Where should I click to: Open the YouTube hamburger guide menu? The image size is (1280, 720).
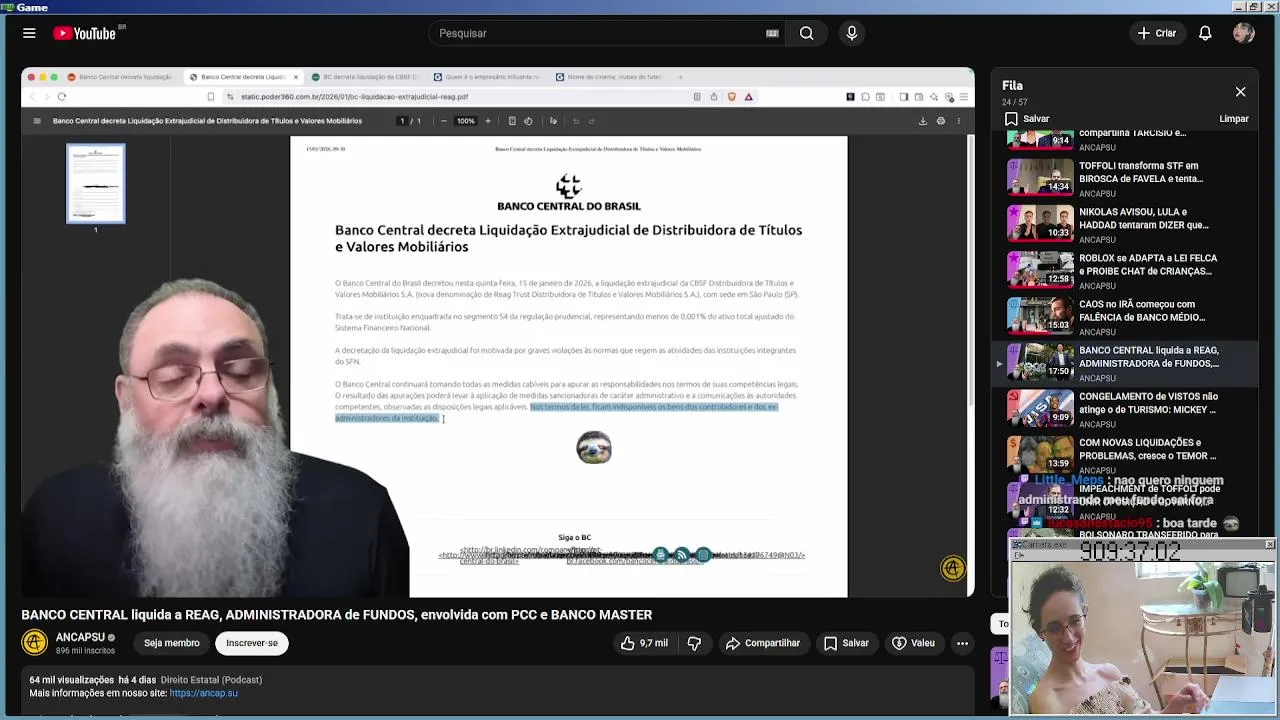coord(29,33)
